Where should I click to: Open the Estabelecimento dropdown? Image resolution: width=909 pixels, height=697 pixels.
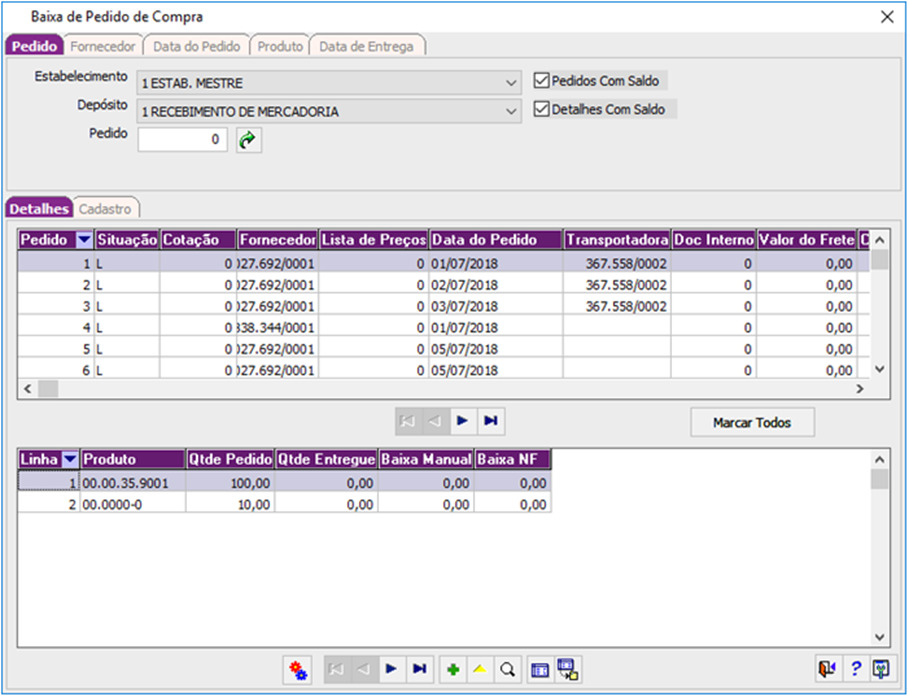pyautogui.click(x=511, y=83)
